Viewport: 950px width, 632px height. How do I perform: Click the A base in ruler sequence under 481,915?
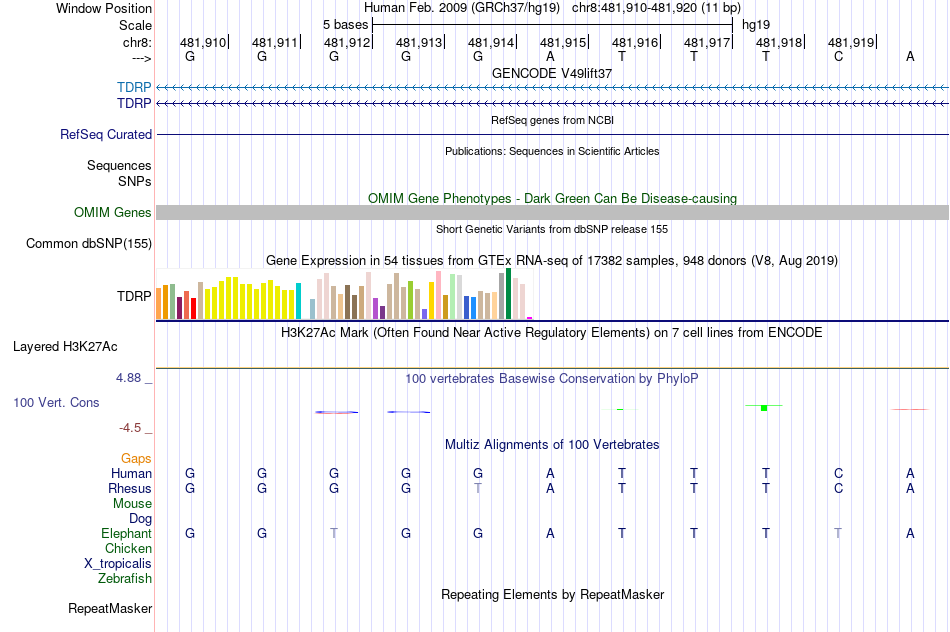pyautogui.click(x=550, y=56)
